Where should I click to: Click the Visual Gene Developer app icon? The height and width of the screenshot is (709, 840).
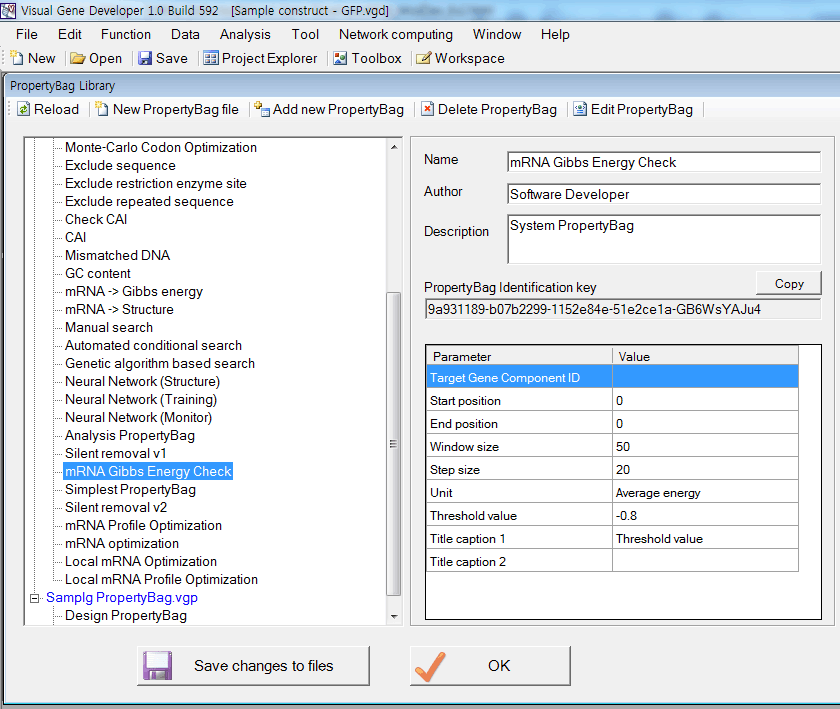[9, 10]
